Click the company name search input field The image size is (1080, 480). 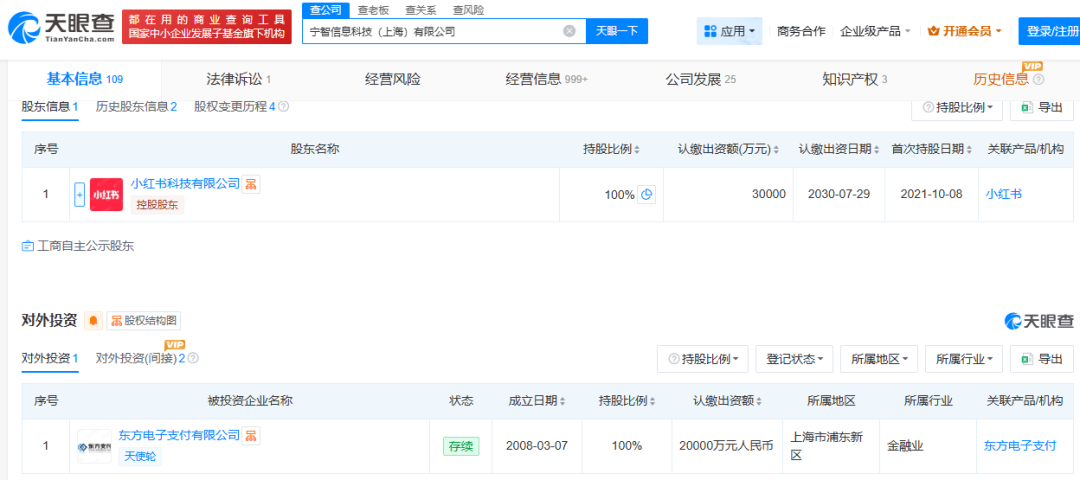click(x=430, y=31)
